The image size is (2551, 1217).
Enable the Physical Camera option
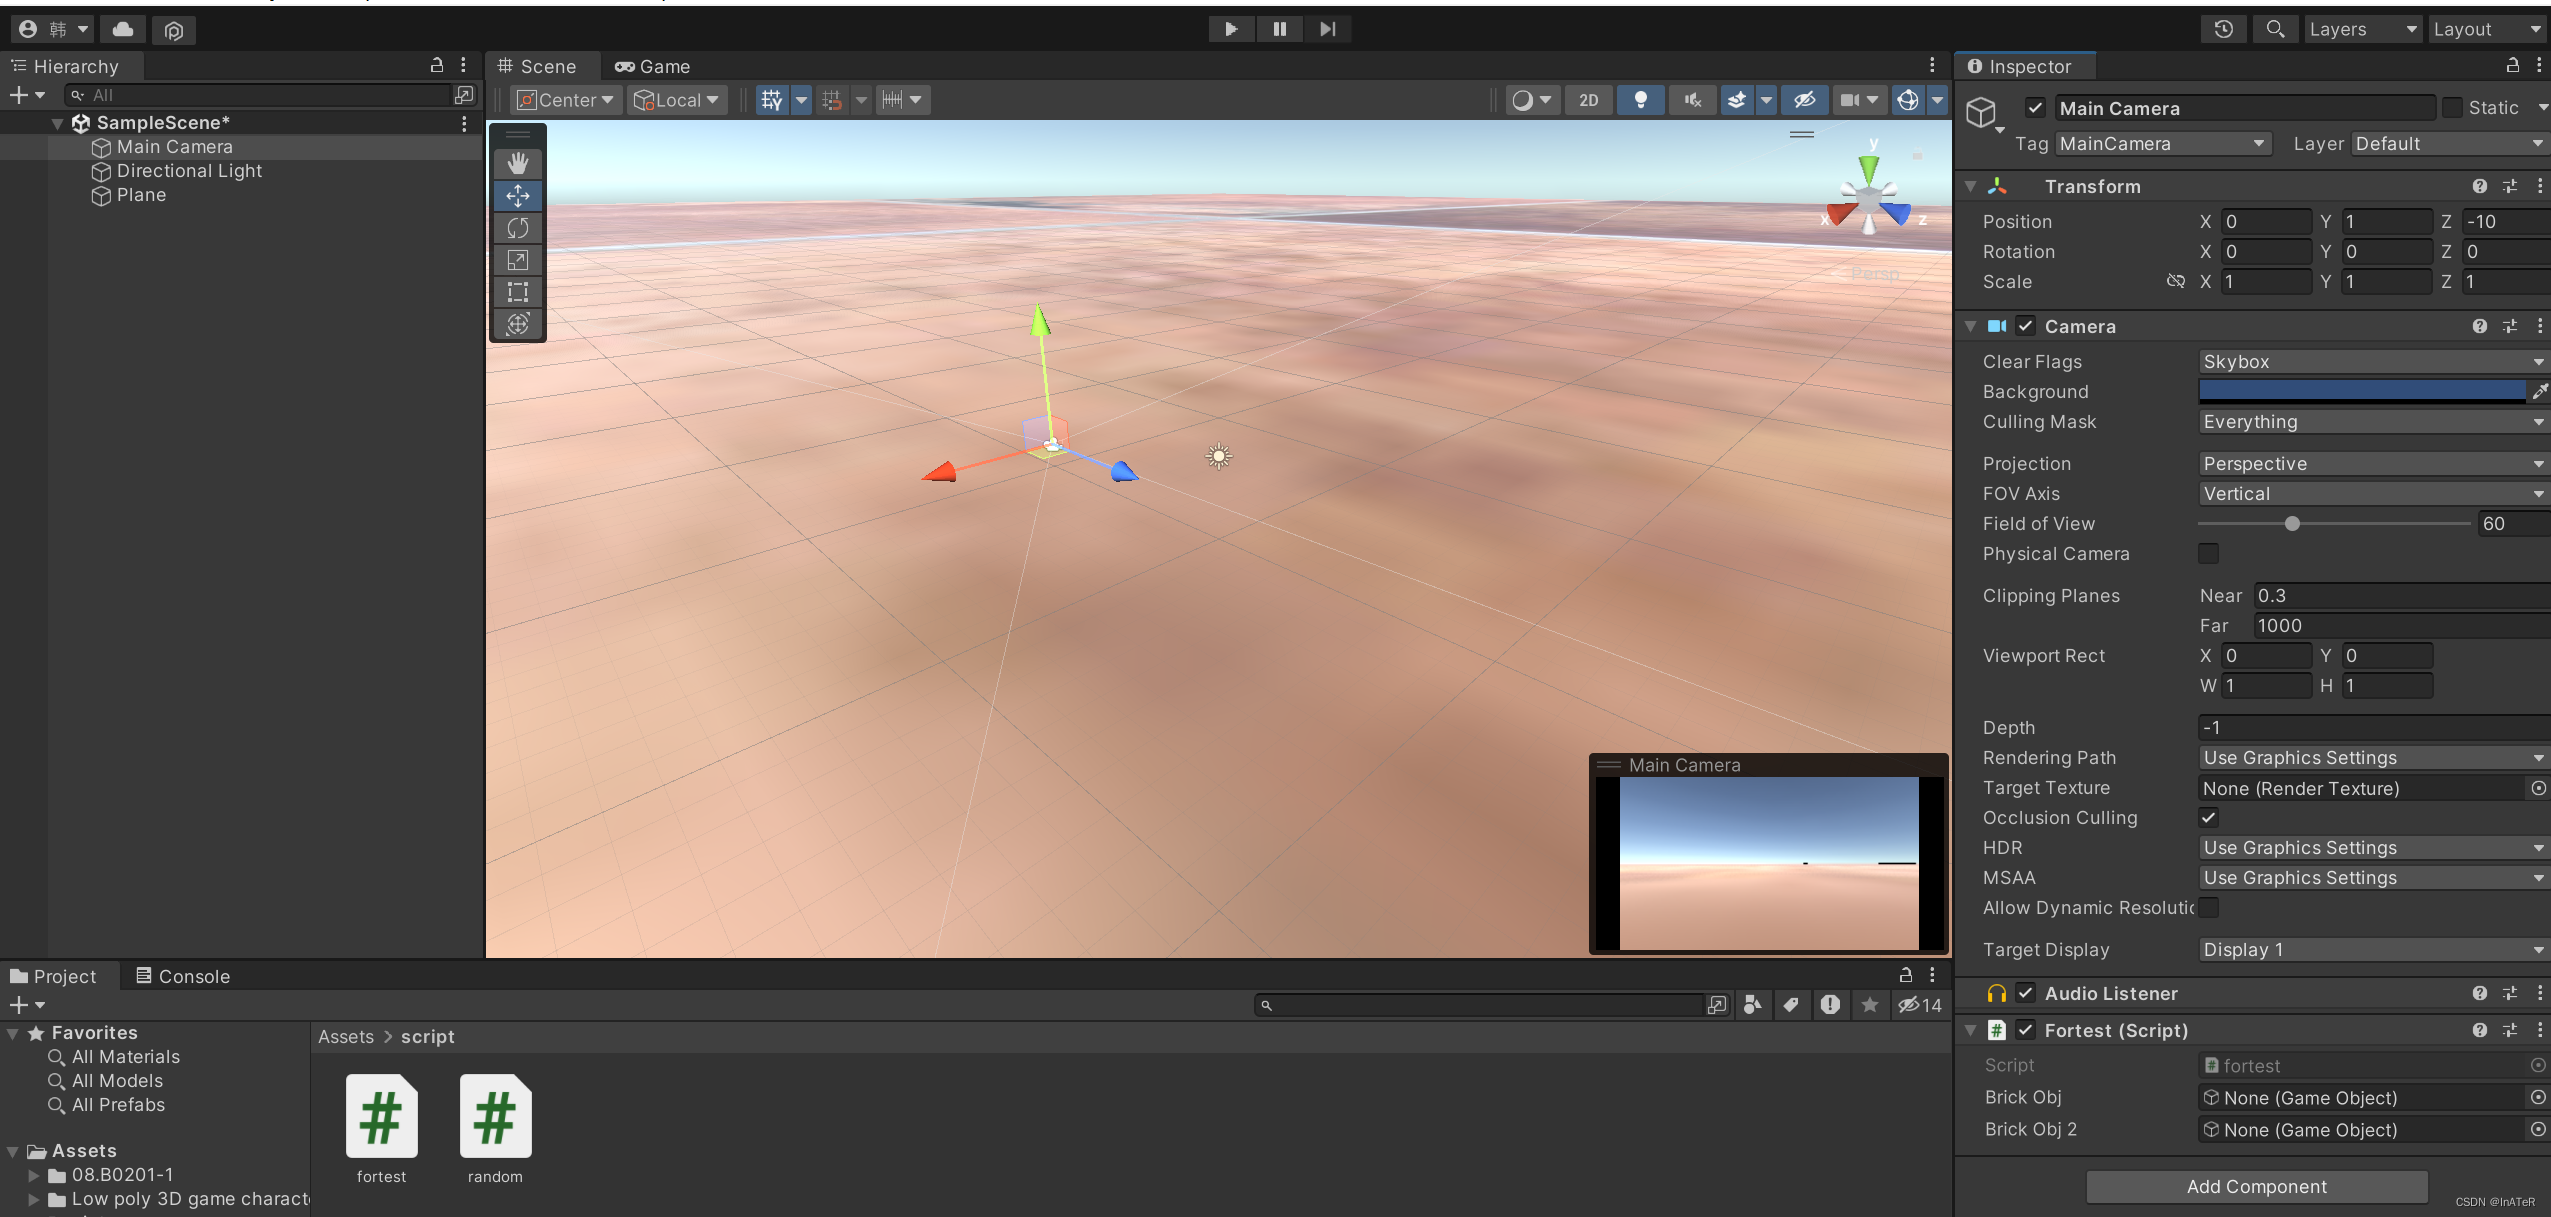[2209, 553]
